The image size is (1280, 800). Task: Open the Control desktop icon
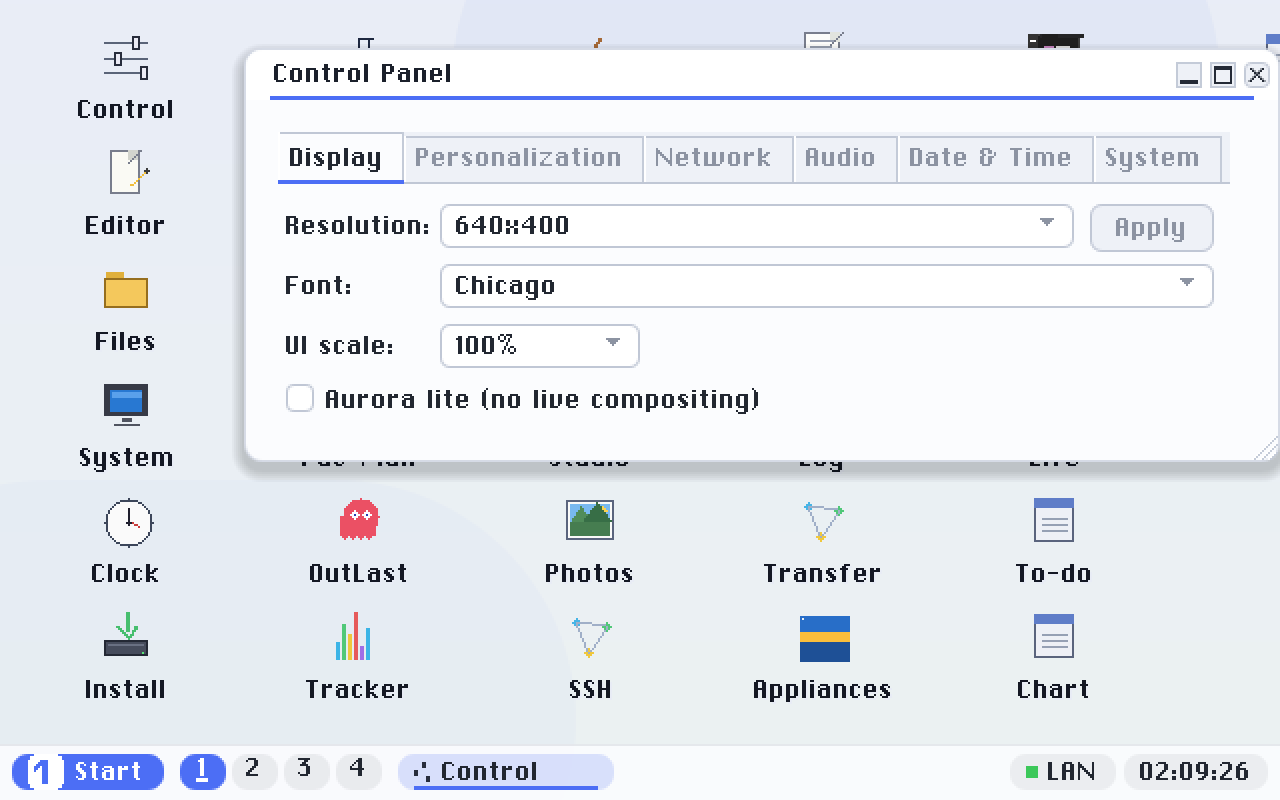(125, 80)
